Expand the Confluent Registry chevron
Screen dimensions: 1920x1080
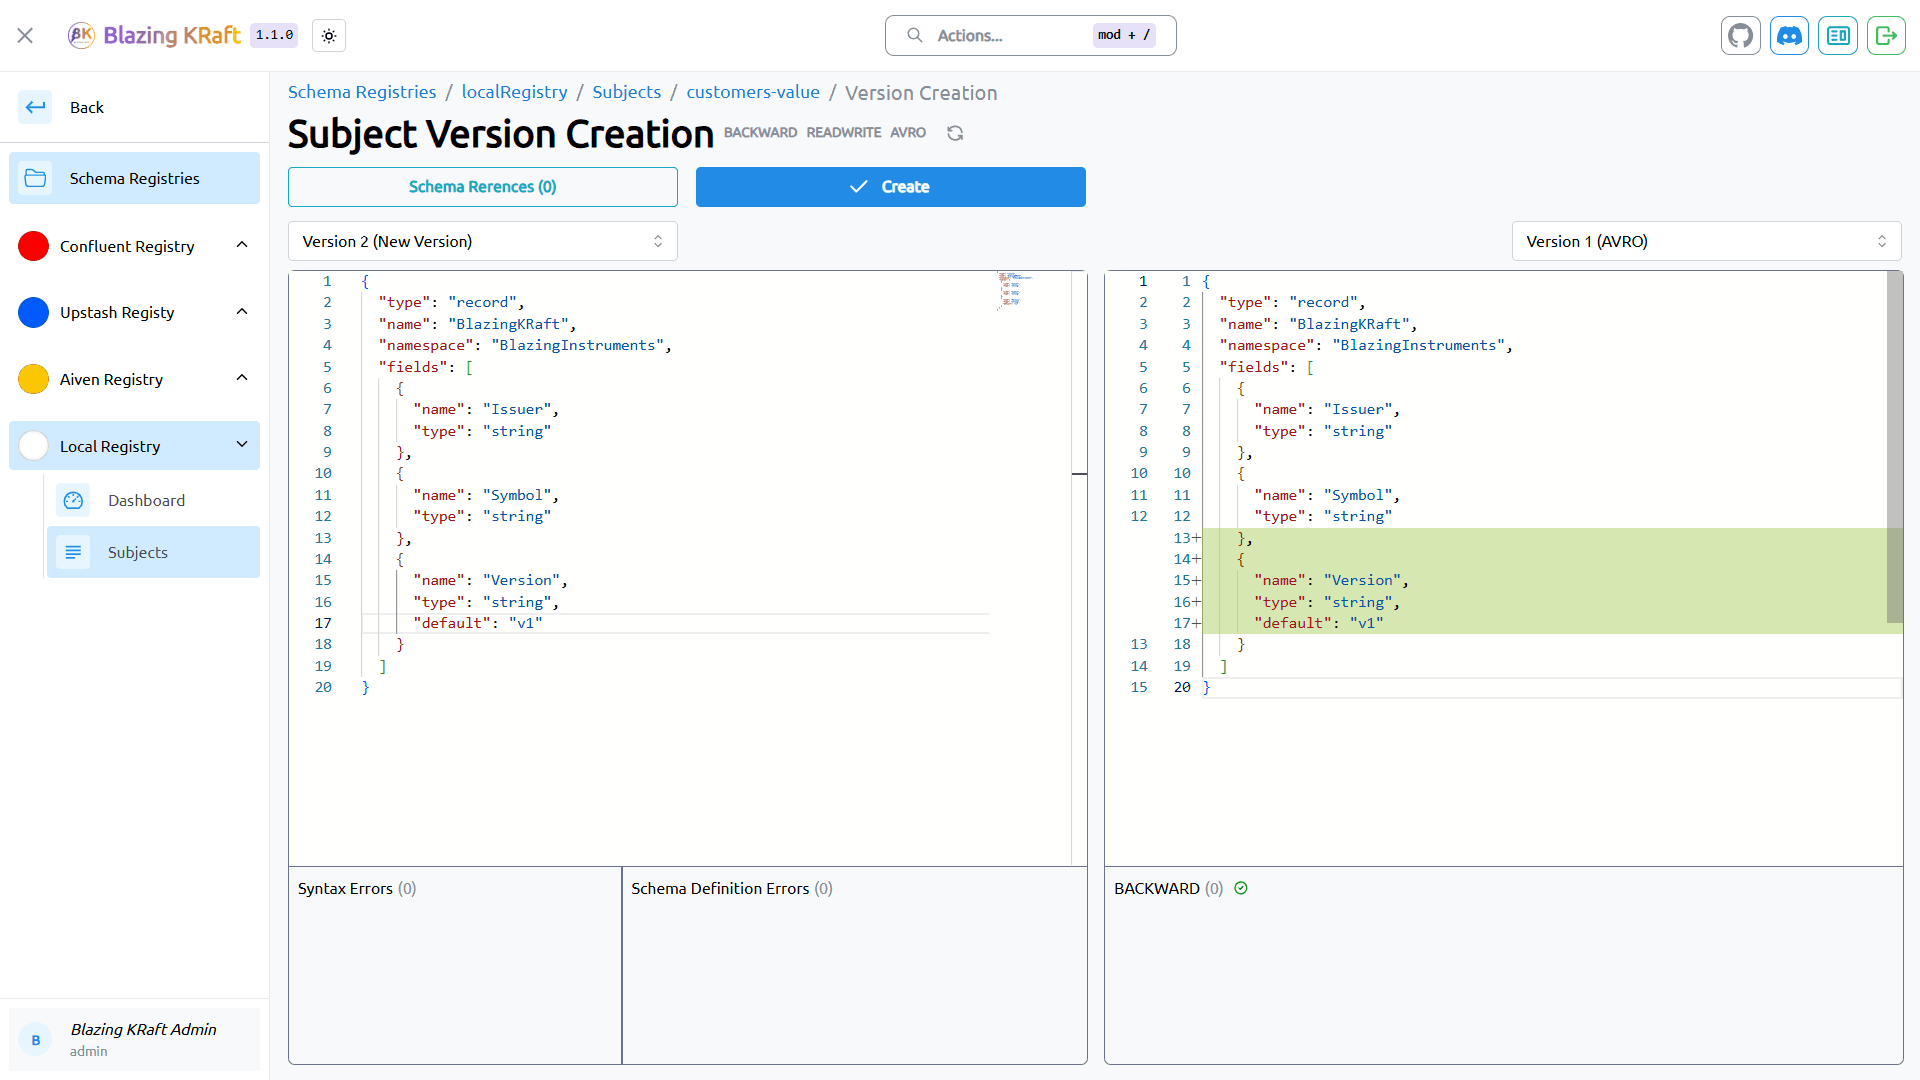(242, 245)
